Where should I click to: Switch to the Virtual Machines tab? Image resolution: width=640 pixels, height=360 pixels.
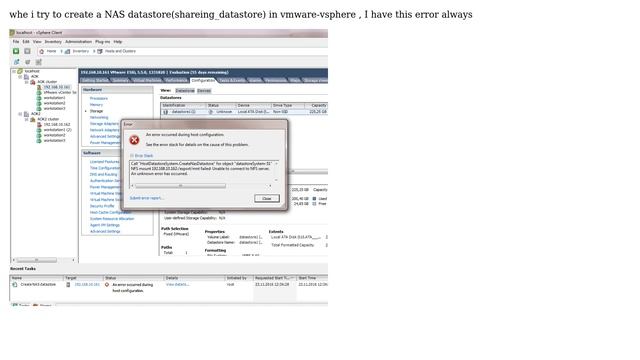point(147,80)
